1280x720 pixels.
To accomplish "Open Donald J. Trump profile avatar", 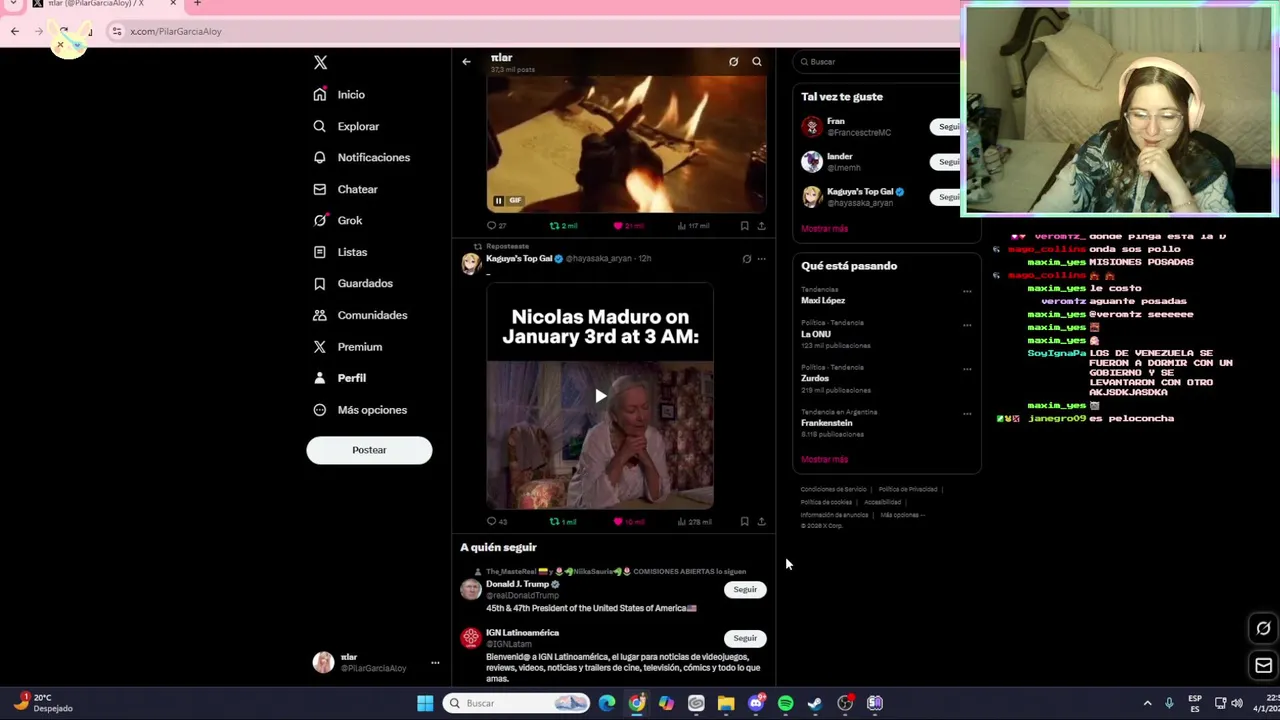I will click(470, 590).
